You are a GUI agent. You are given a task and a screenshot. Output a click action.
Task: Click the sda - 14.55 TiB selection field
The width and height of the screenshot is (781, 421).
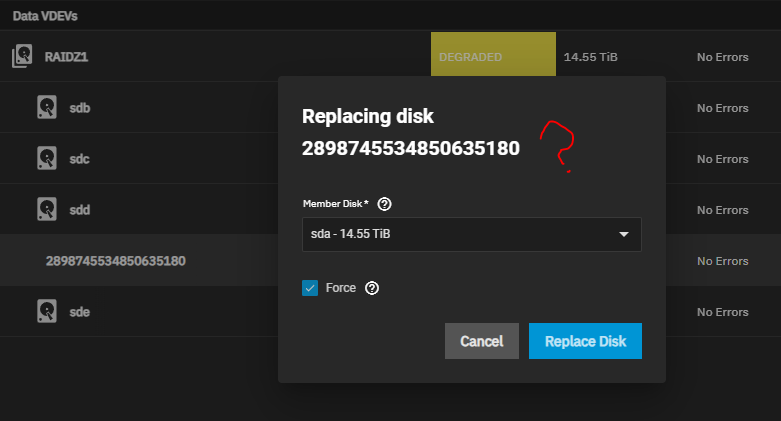coord(460,235)
